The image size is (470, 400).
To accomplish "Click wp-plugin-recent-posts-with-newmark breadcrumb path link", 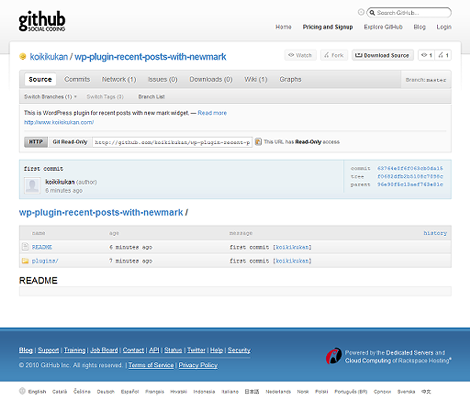I will pos(101,212).
